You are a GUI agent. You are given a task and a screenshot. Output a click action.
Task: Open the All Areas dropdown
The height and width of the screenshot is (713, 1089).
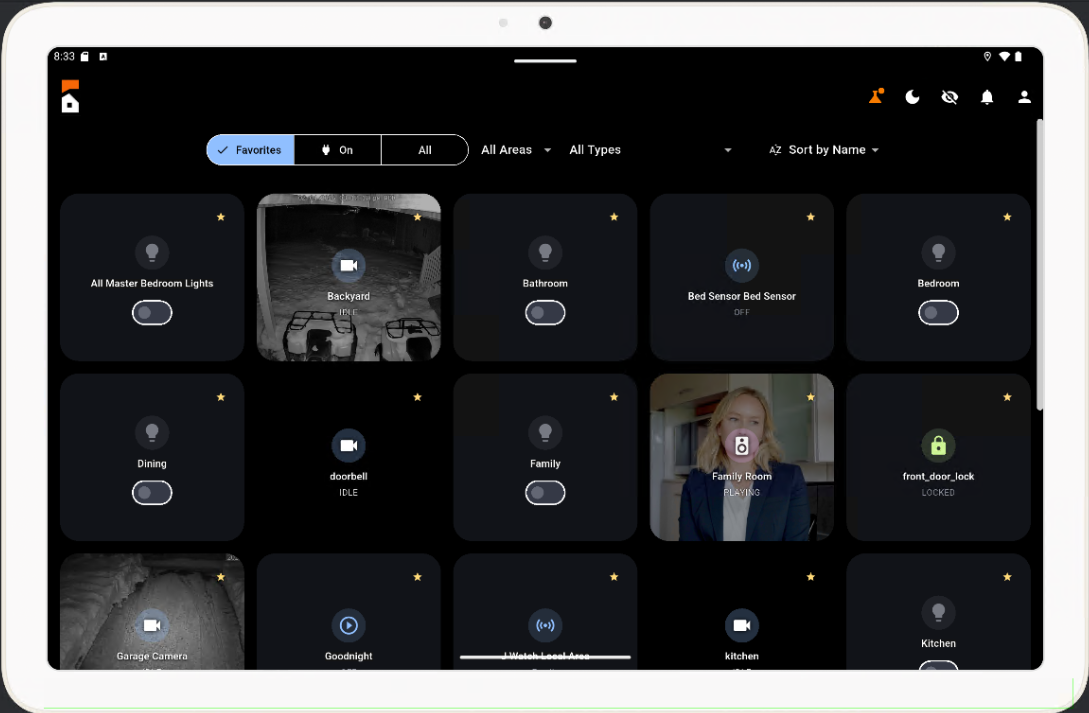coord(515,149)
